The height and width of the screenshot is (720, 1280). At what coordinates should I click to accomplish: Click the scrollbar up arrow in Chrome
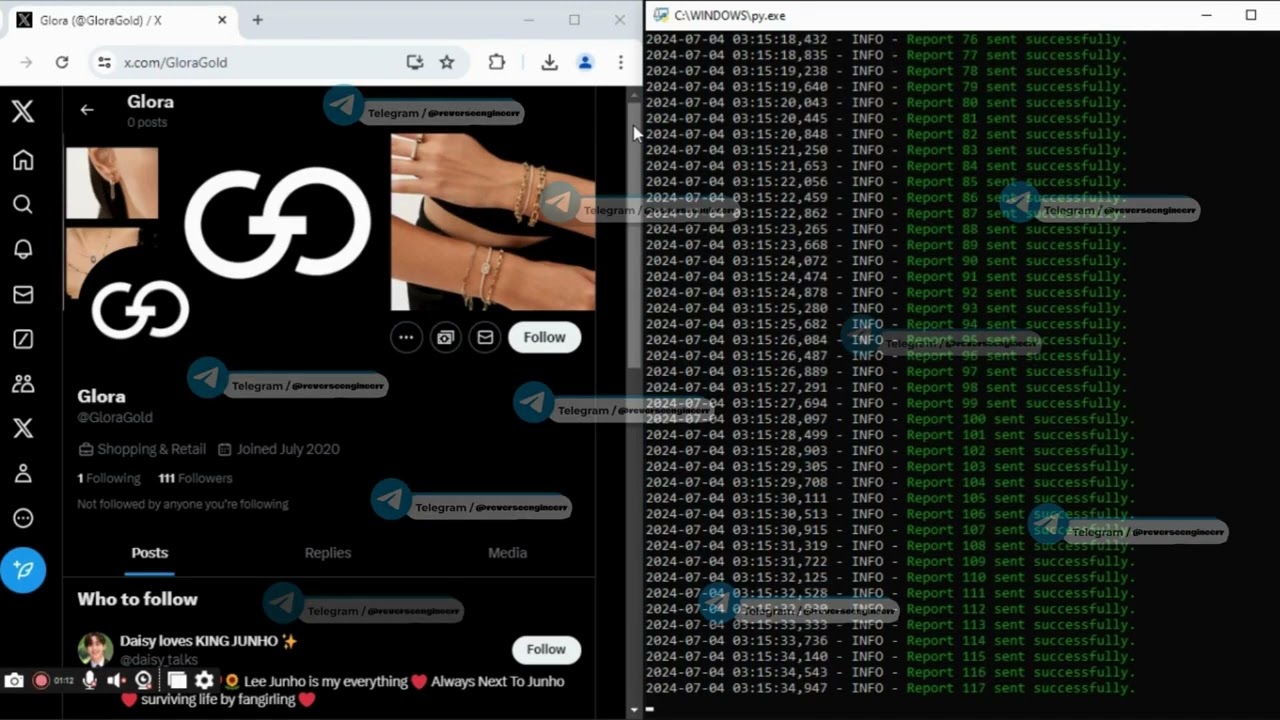point(634,93)
